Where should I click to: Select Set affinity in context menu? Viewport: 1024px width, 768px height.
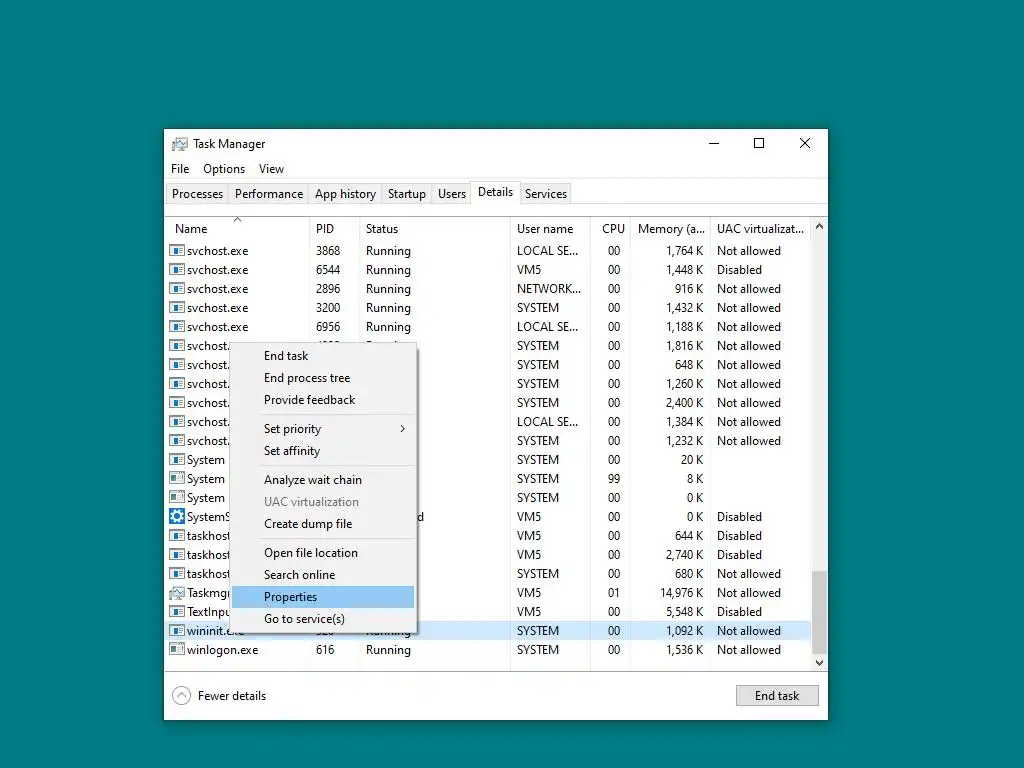point(323,451)
